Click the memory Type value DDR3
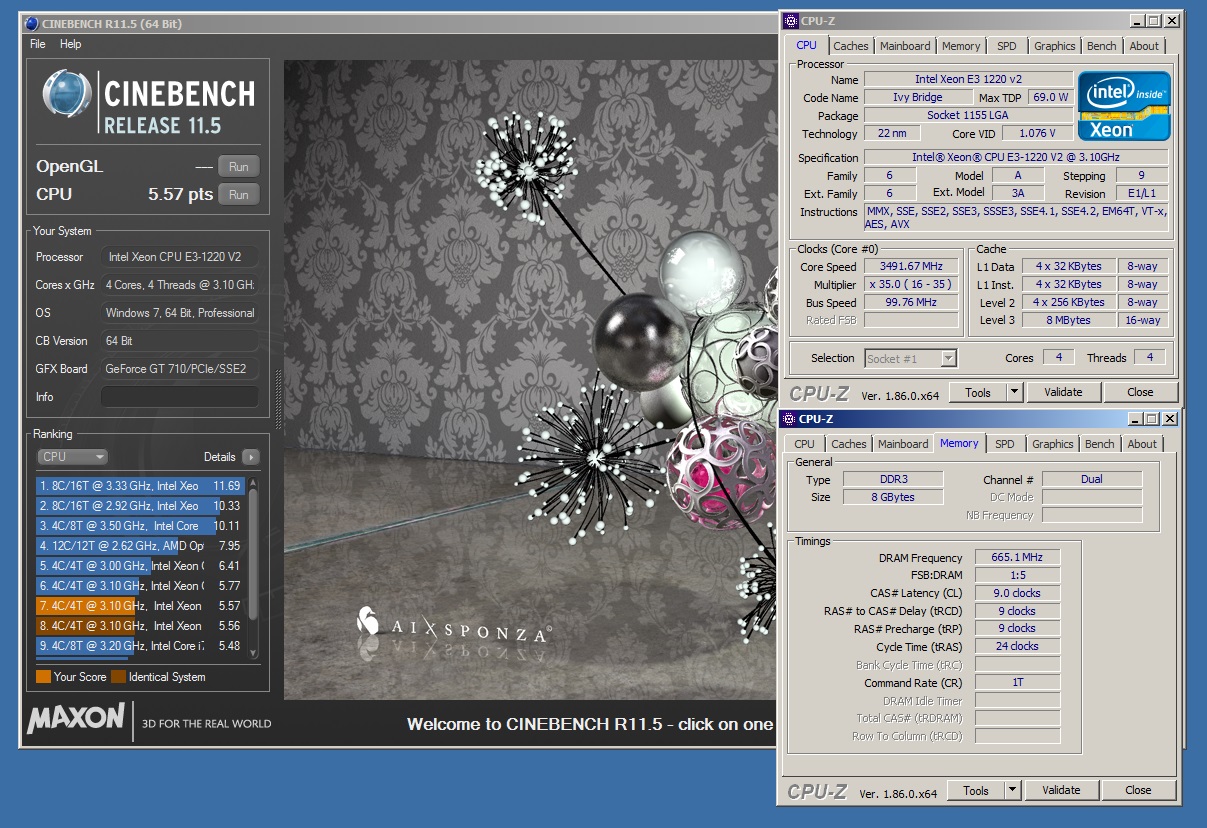 click(893, 479)
